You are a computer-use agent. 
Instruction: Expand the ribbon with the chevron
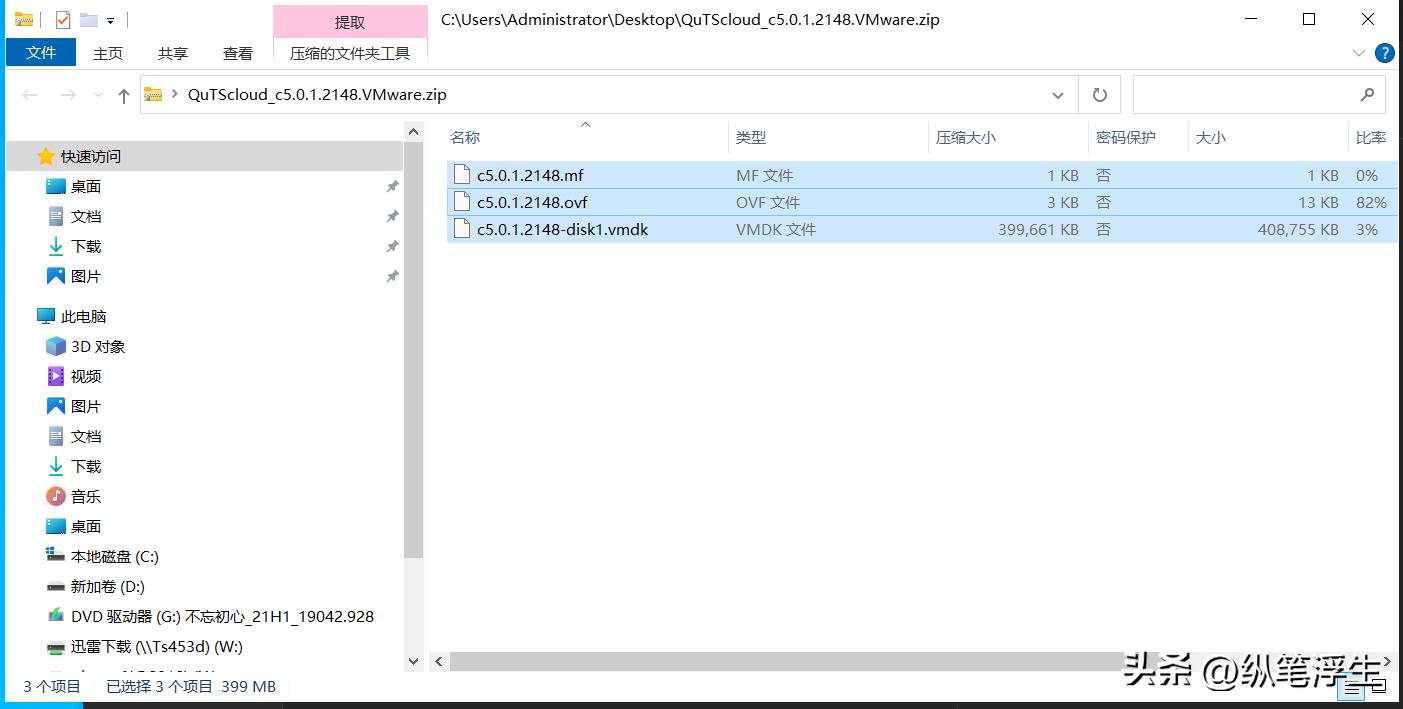(1359, 53)
